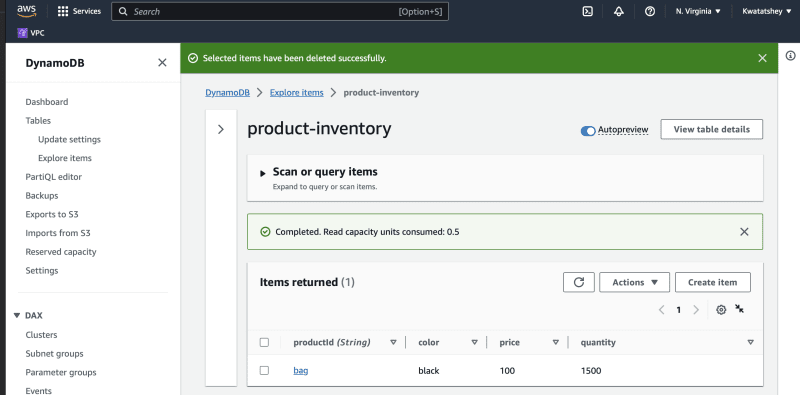Open the notifications bell icon
Image resolution: width=800 pixels, height=395 pixels.
(x=619, y=11)
